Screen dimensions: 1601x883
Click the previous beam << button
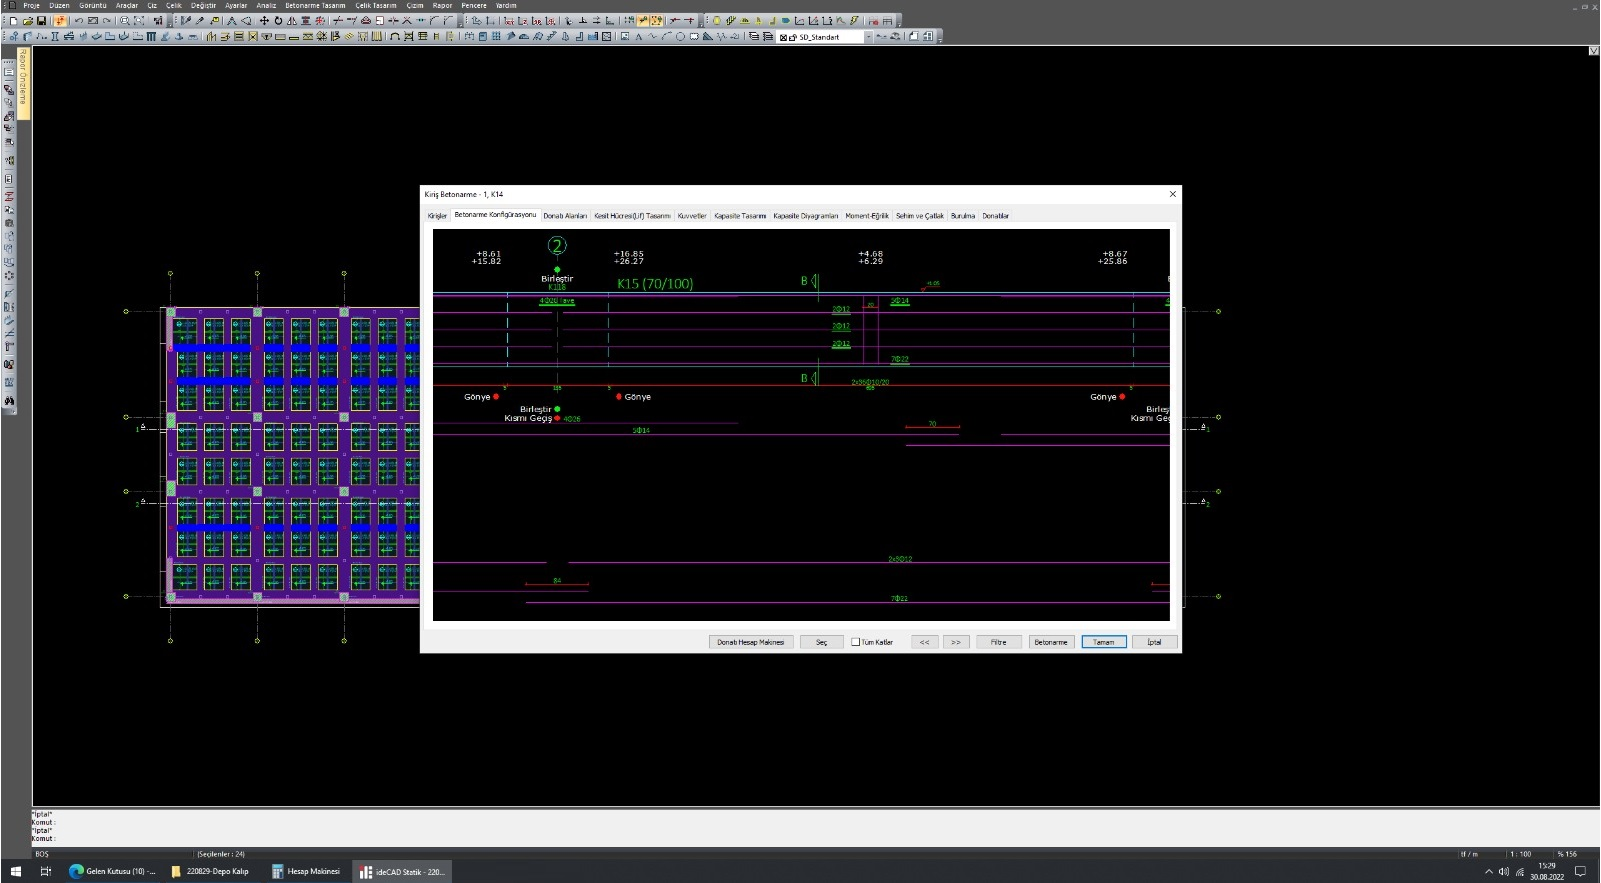coord(925,642)
